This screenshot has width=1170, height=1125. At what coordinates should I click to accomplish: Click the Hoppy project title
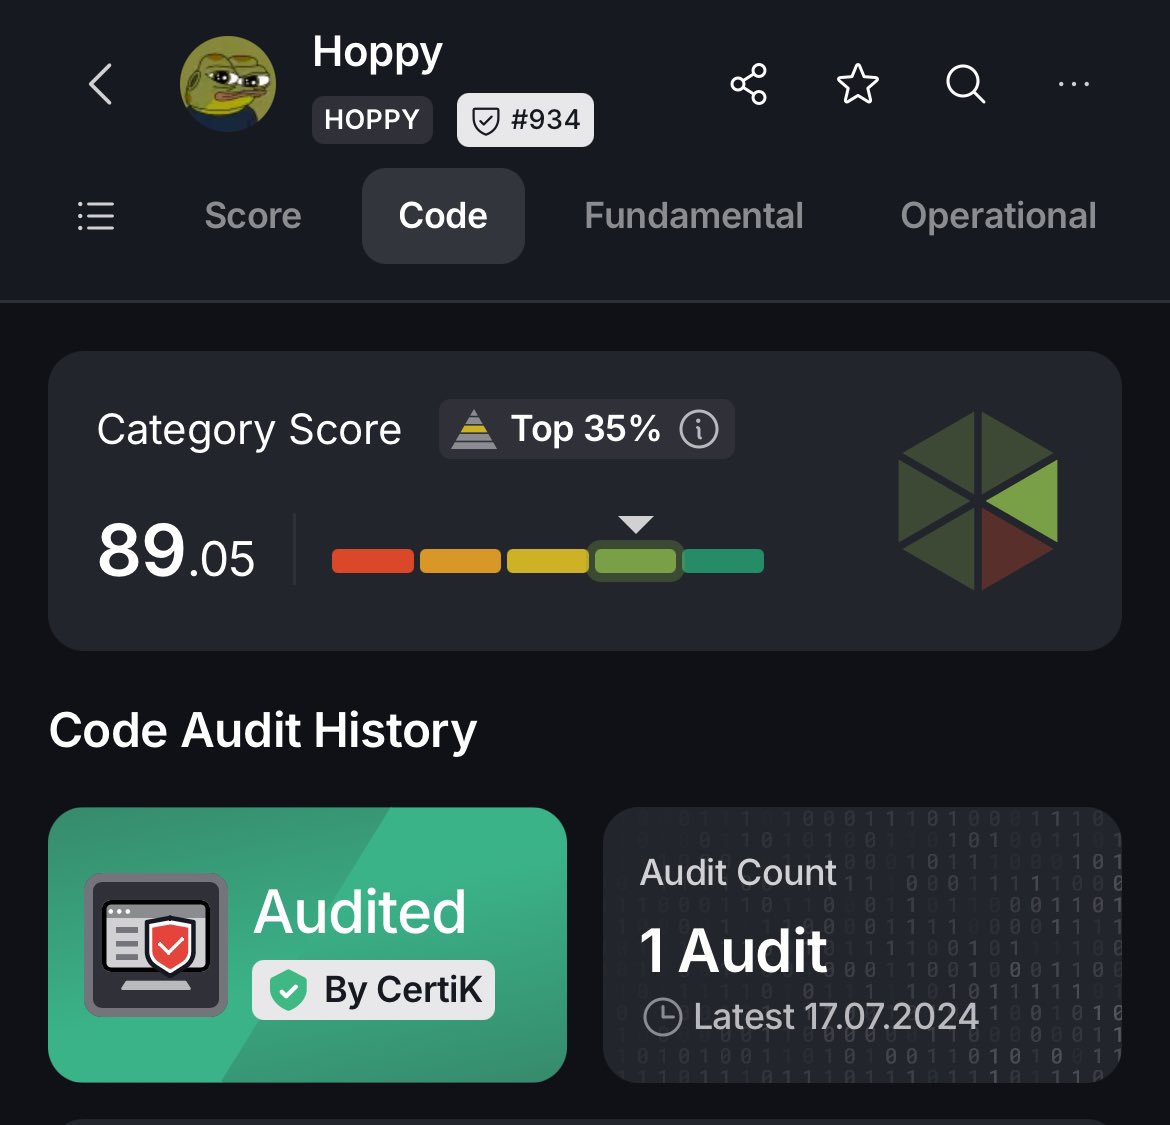click(x=378, y=54)
